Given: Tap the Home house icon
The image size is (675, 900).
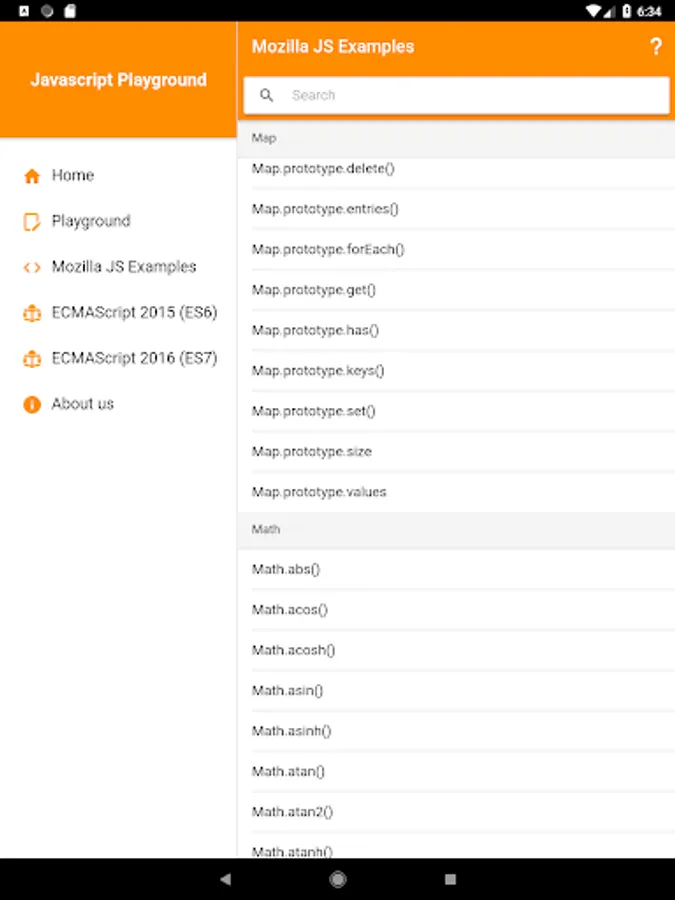Looking at the screenshot, I should coord(32,176).
